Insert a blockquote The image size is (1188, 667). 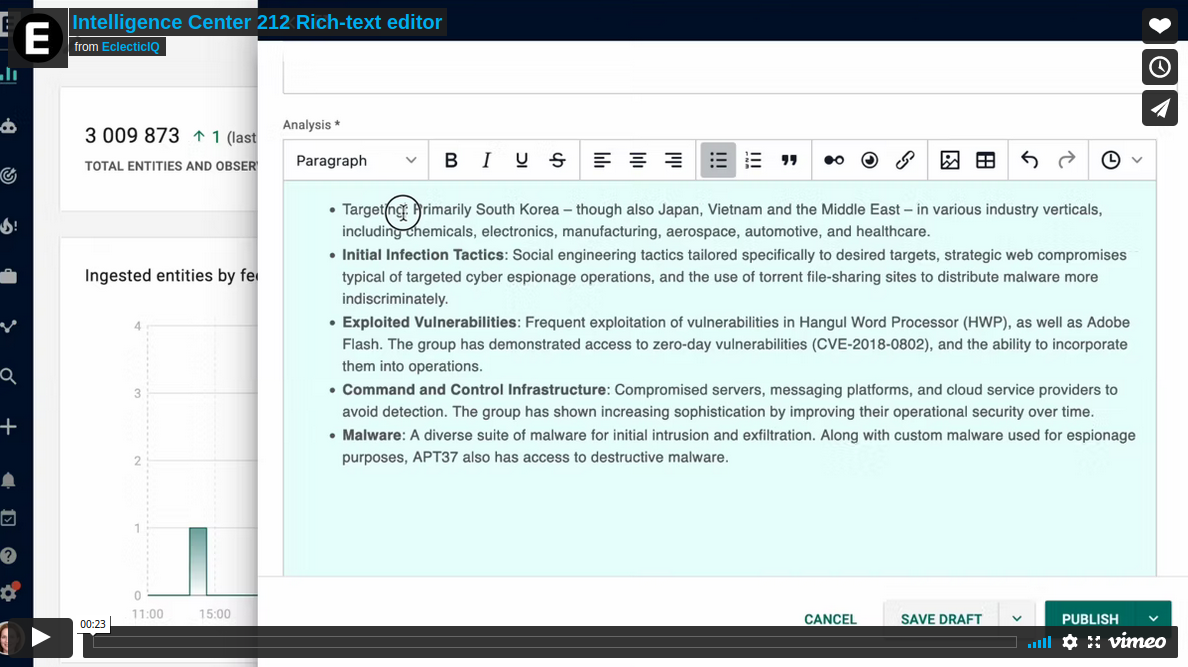788,160
